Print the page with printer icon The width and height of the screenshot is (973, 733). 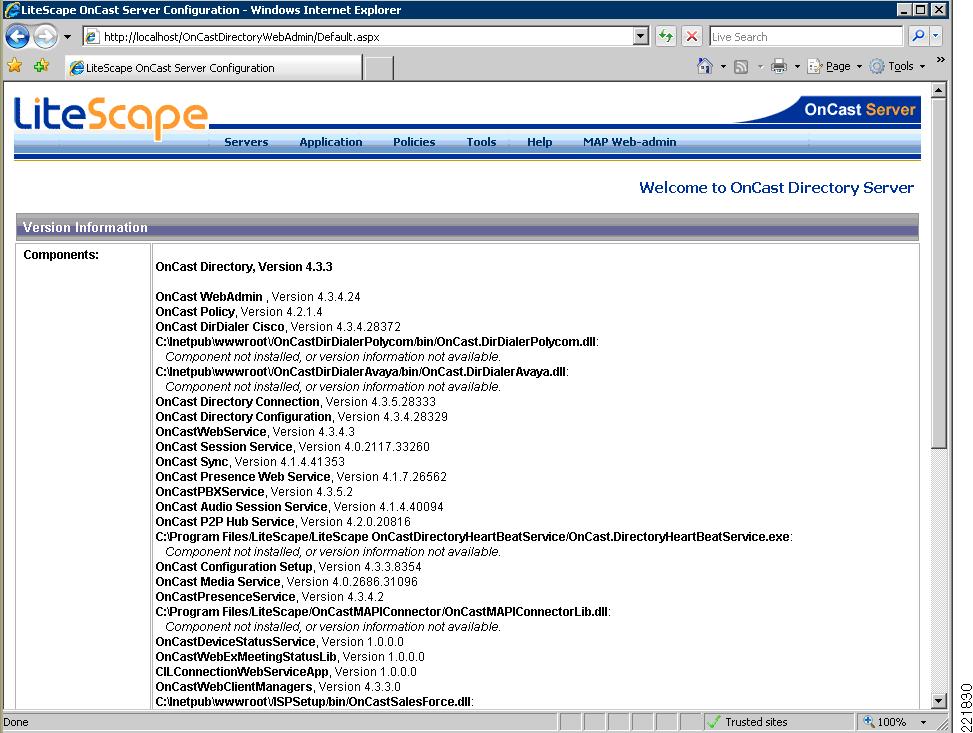coord(779,66)
